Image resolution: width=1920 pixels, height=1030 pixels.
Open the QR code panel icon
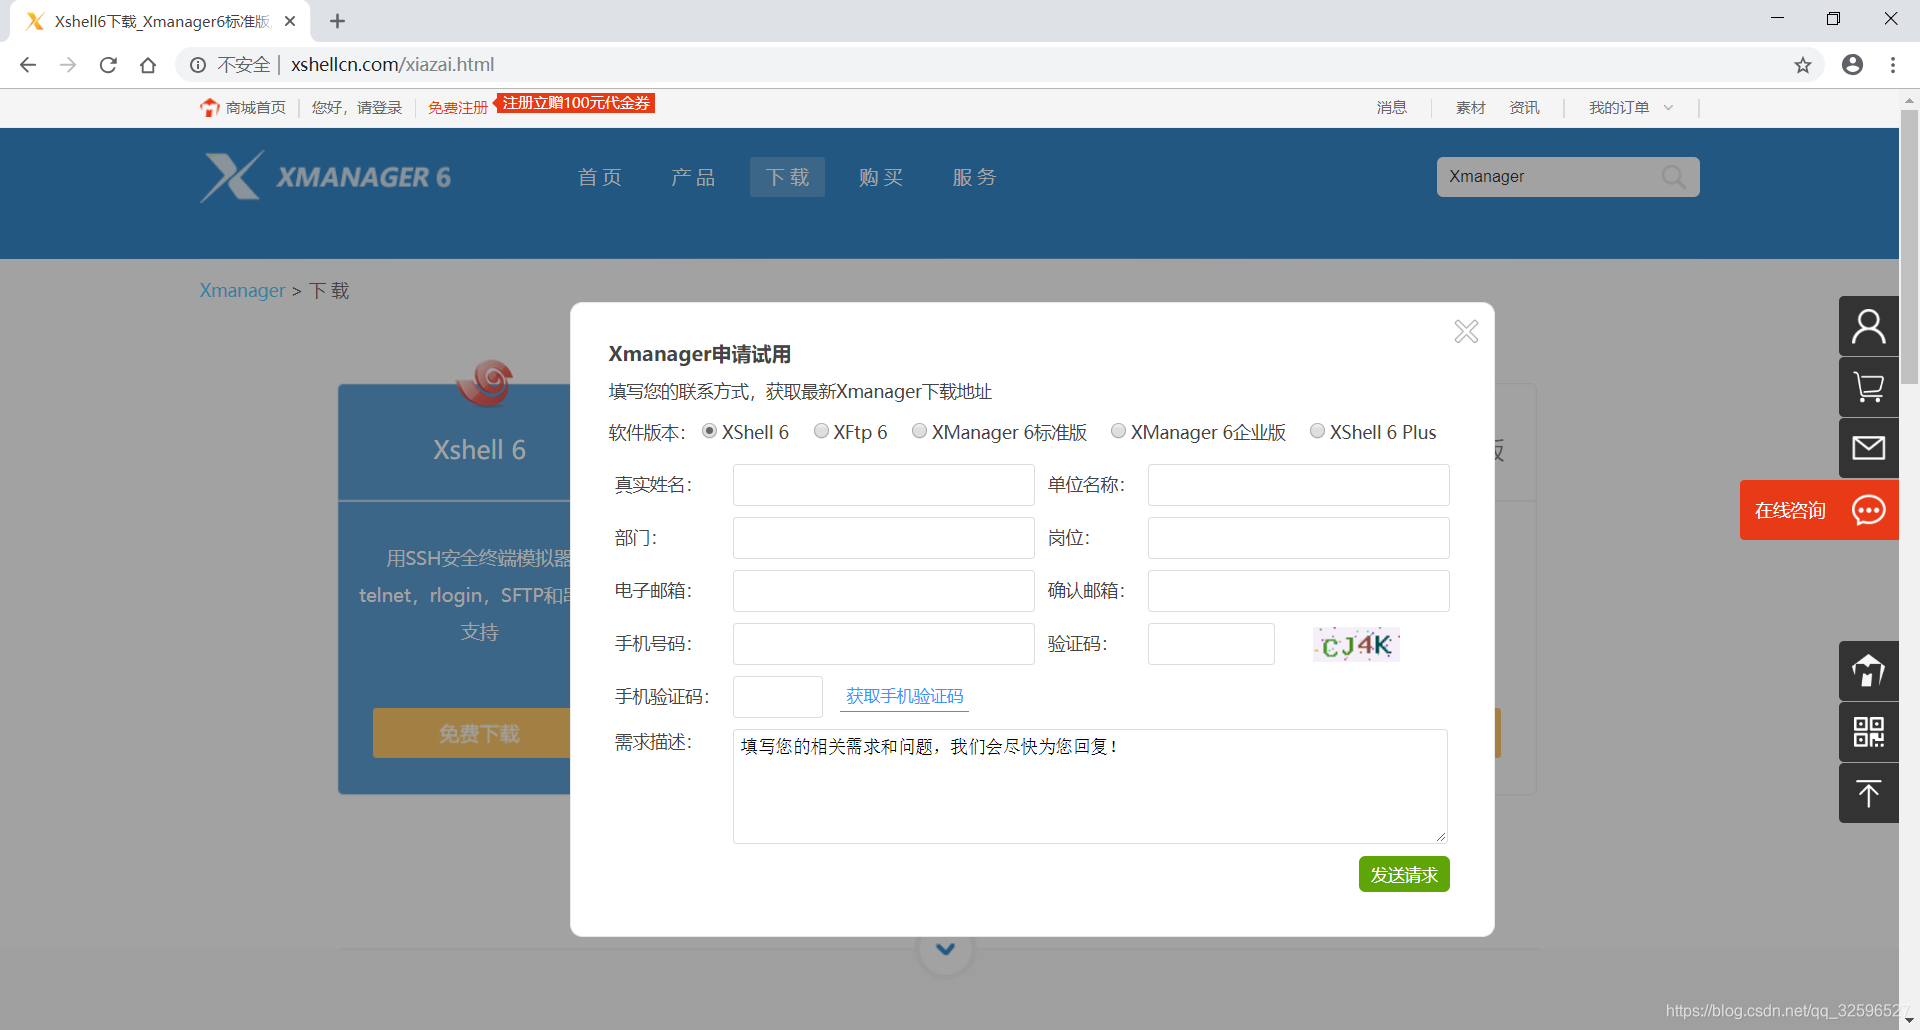point(1868,731)
